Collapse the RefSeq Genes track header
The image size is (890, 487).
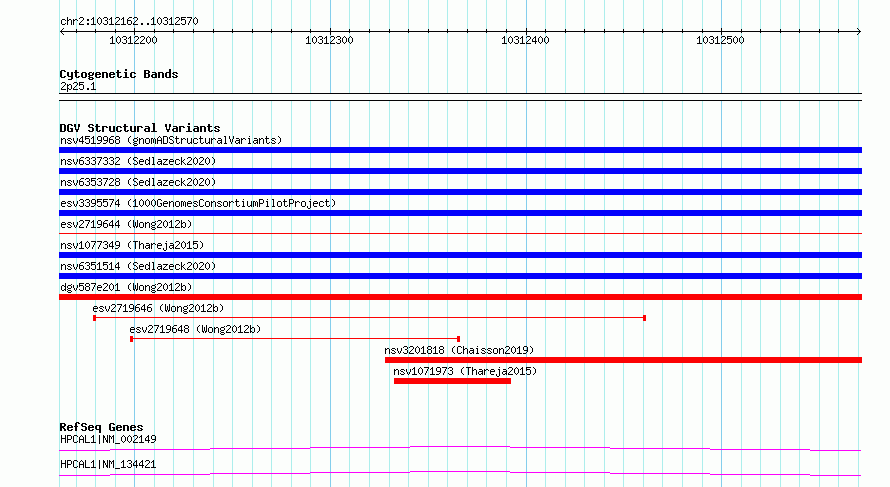101,427
